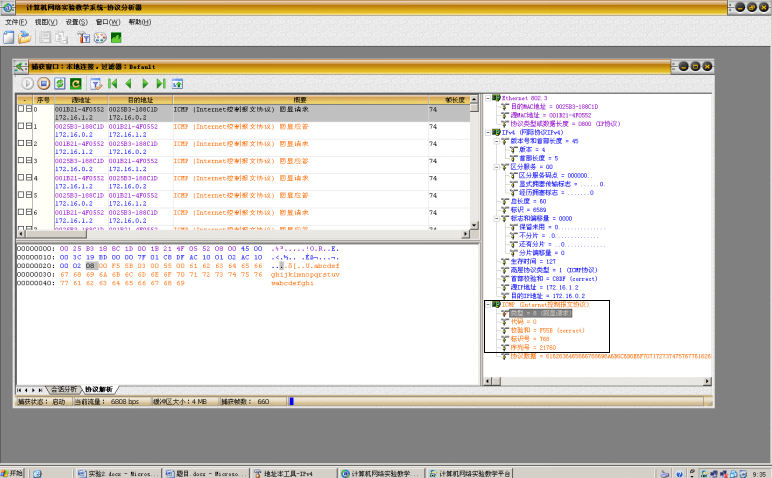Sort by the 帧长度 column header
The image size is (772, 478).
449,100
